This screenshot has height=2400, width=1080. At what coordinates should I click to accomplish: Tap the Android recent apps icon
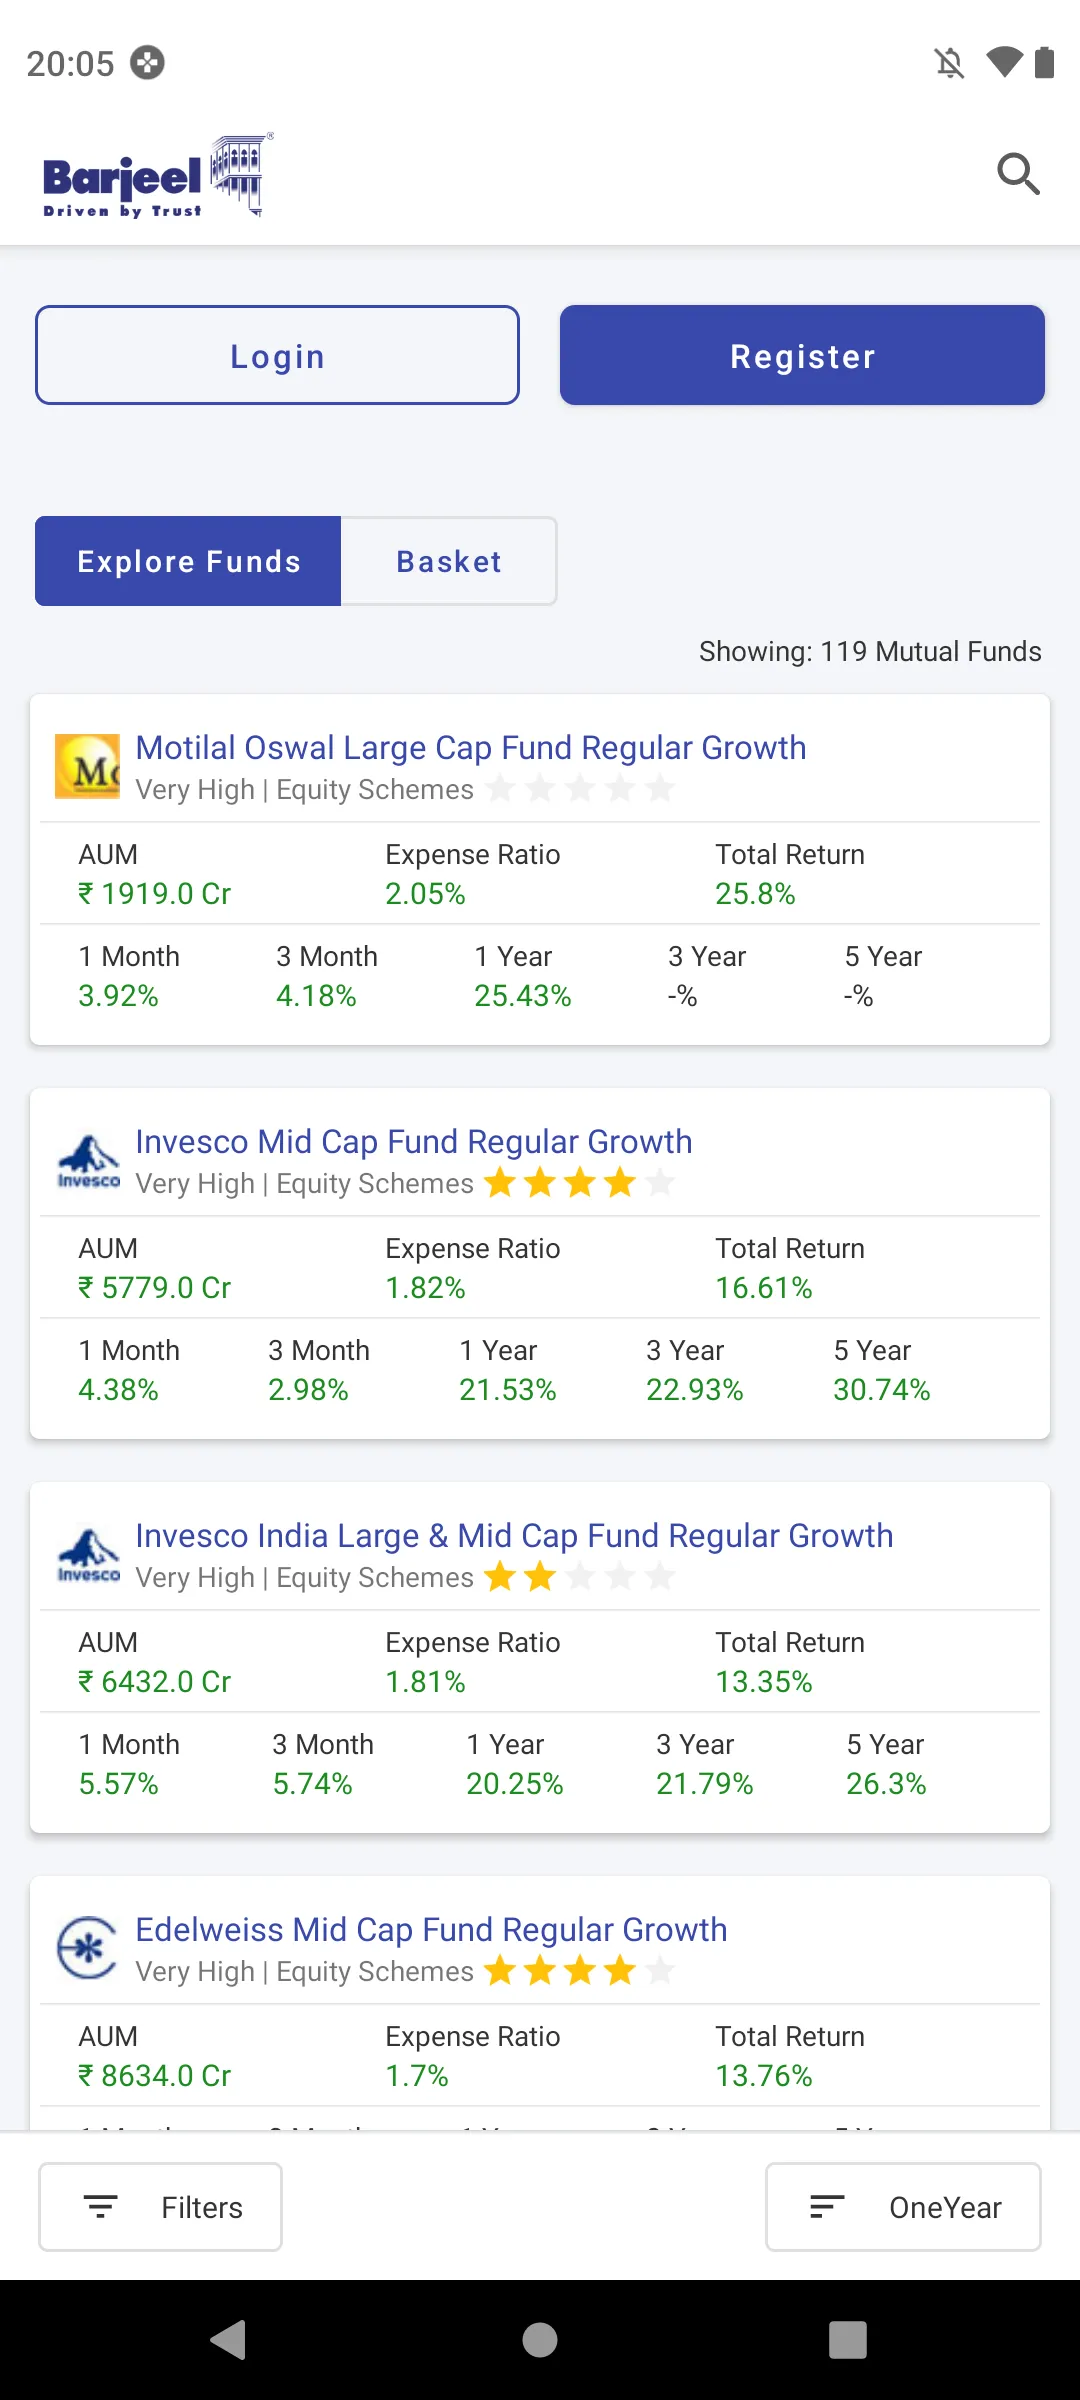(848, 2340)
